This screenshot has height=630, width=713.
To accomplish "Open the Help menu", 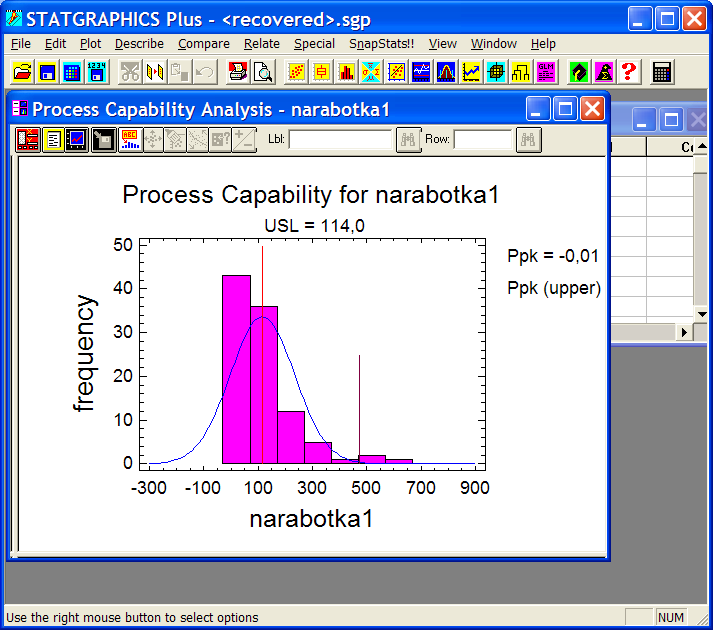I will tap(543, 44).
